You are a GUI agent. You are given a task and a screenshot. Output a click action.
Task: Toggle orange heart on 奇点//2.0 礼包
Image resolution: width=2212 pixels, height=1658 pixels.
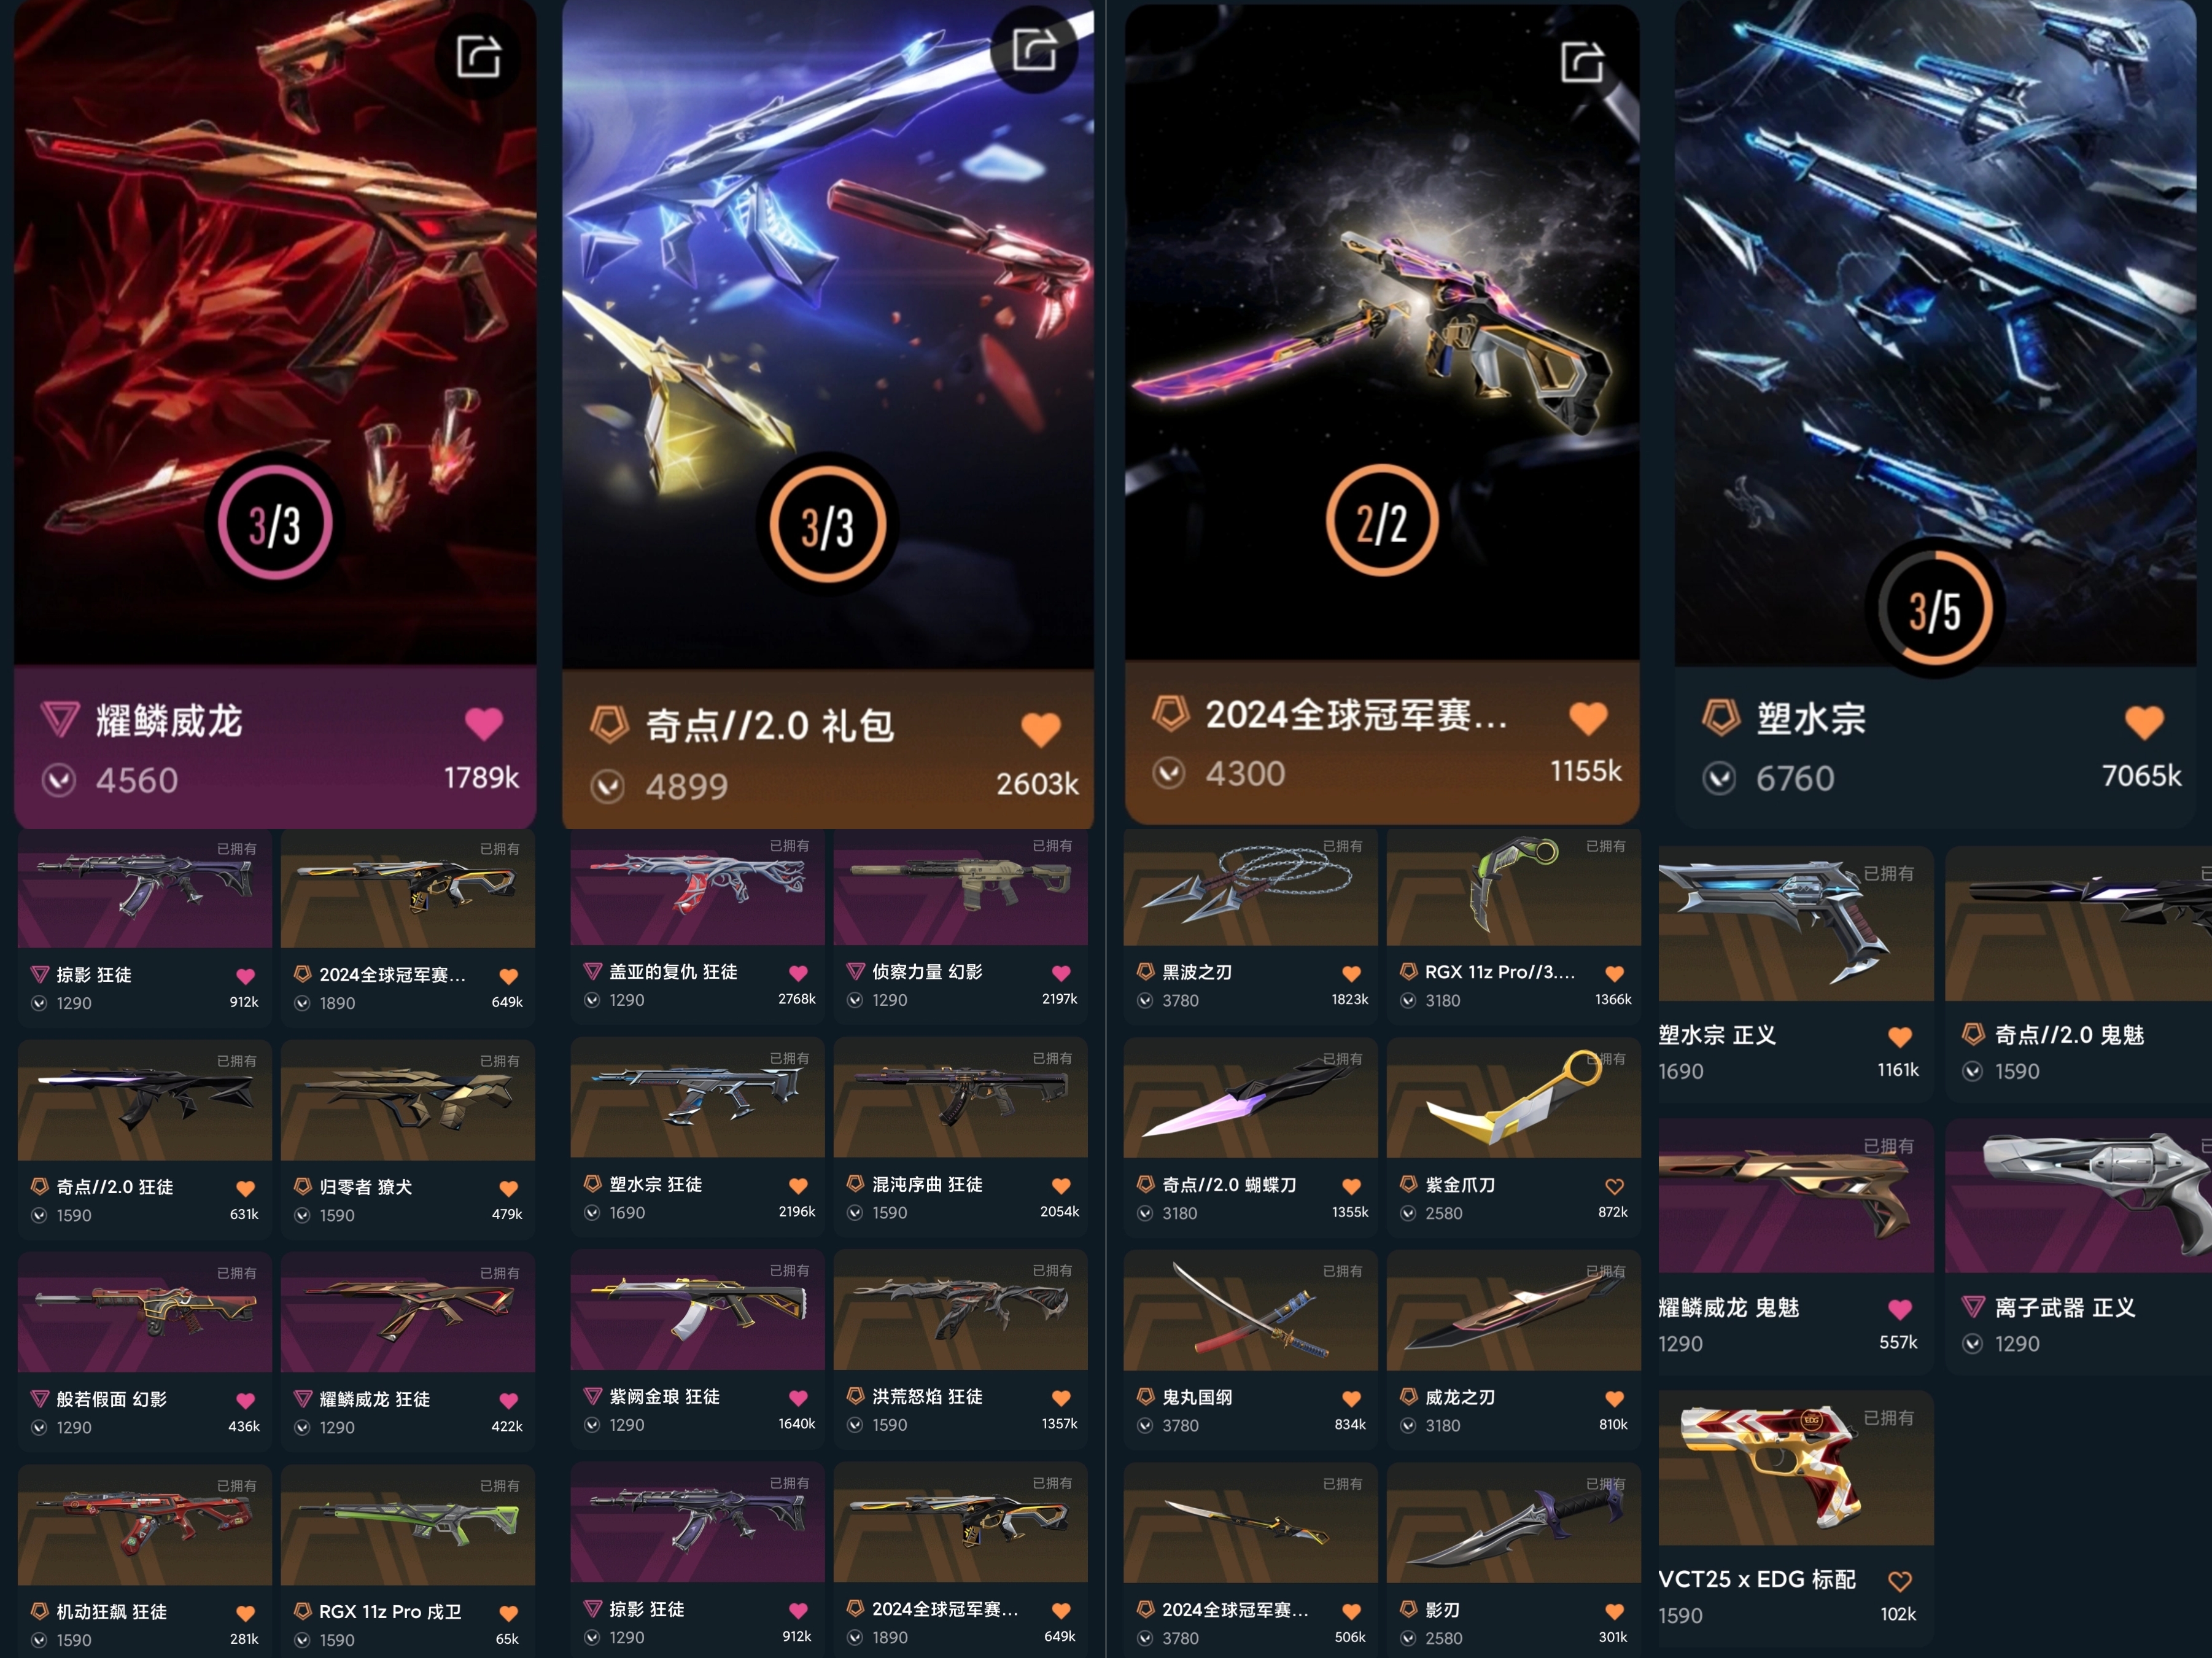(x=1040, y=729)
